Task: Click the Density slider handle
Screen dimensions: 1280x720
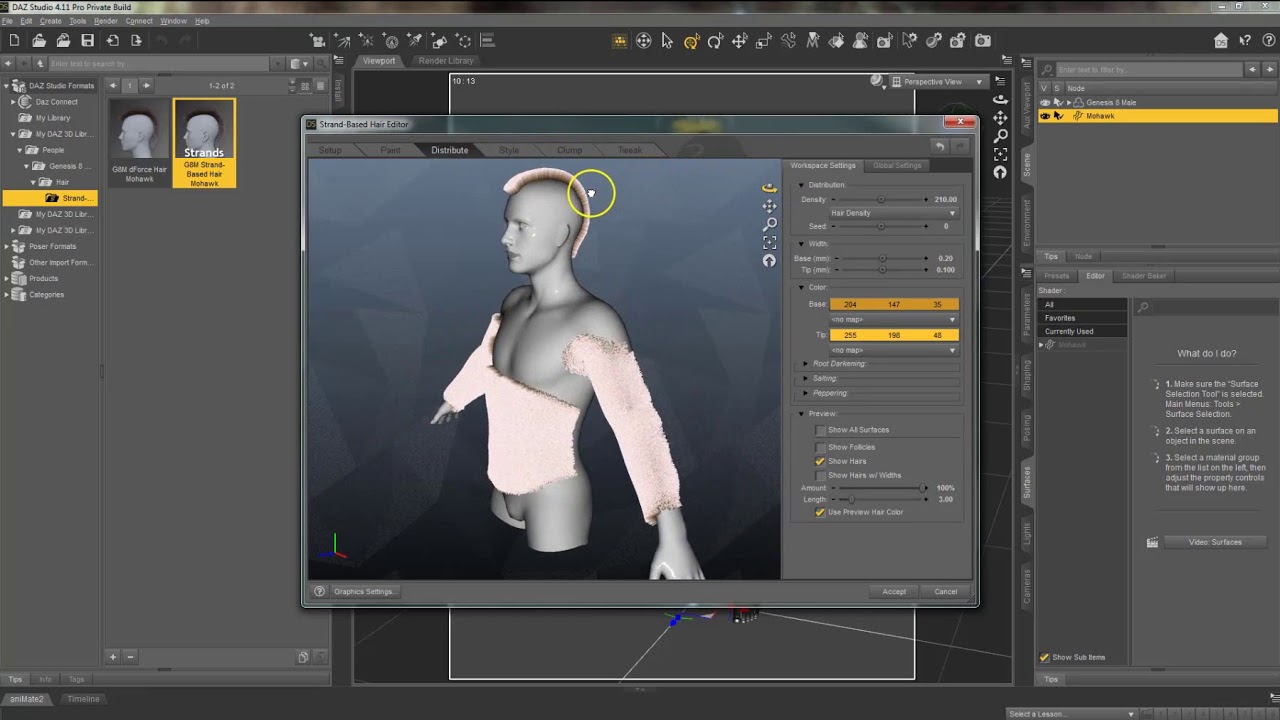Action: [x=881, y=200]
